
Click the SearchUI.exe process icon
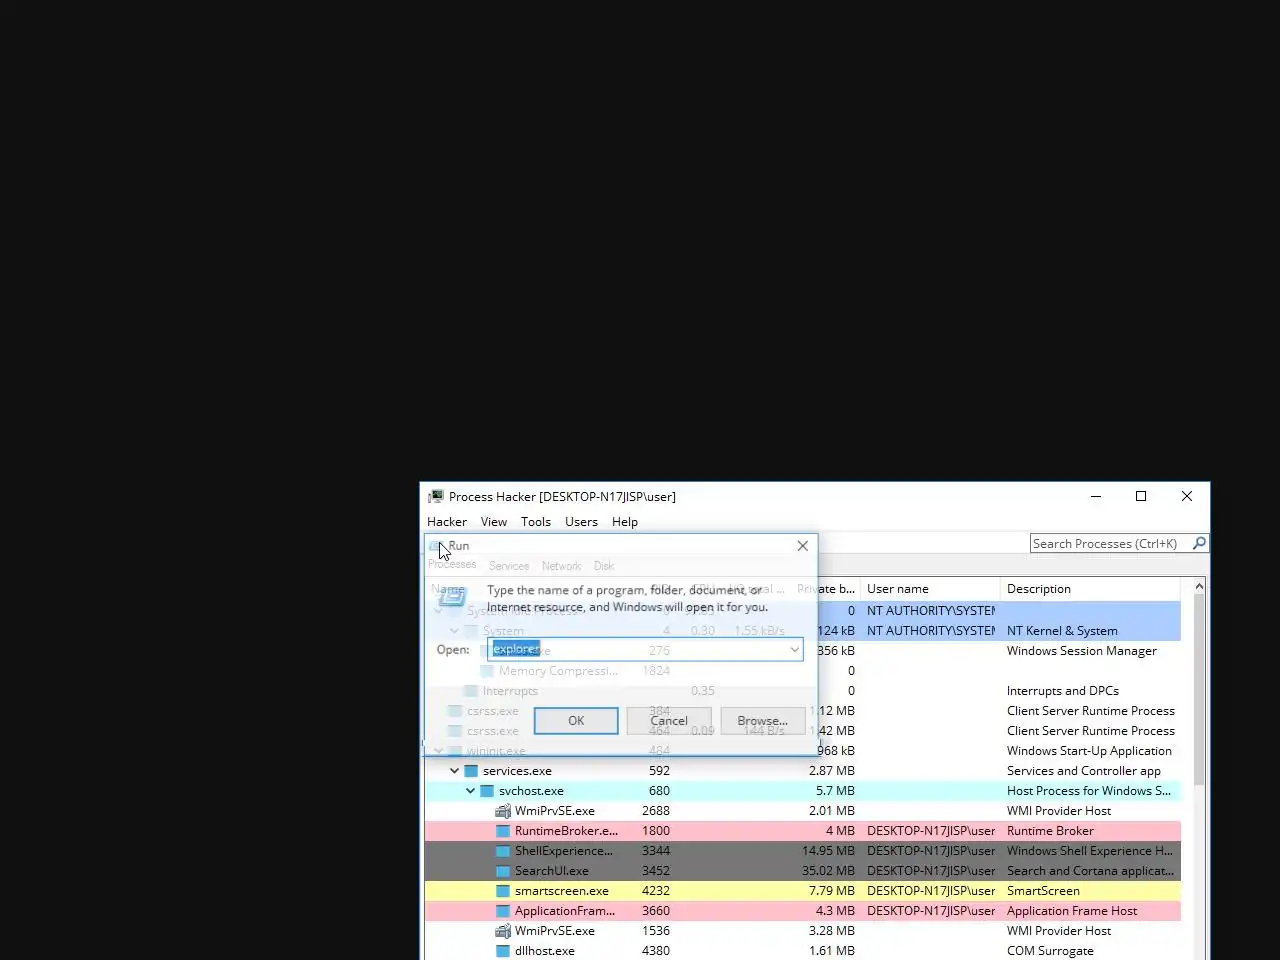503,871
